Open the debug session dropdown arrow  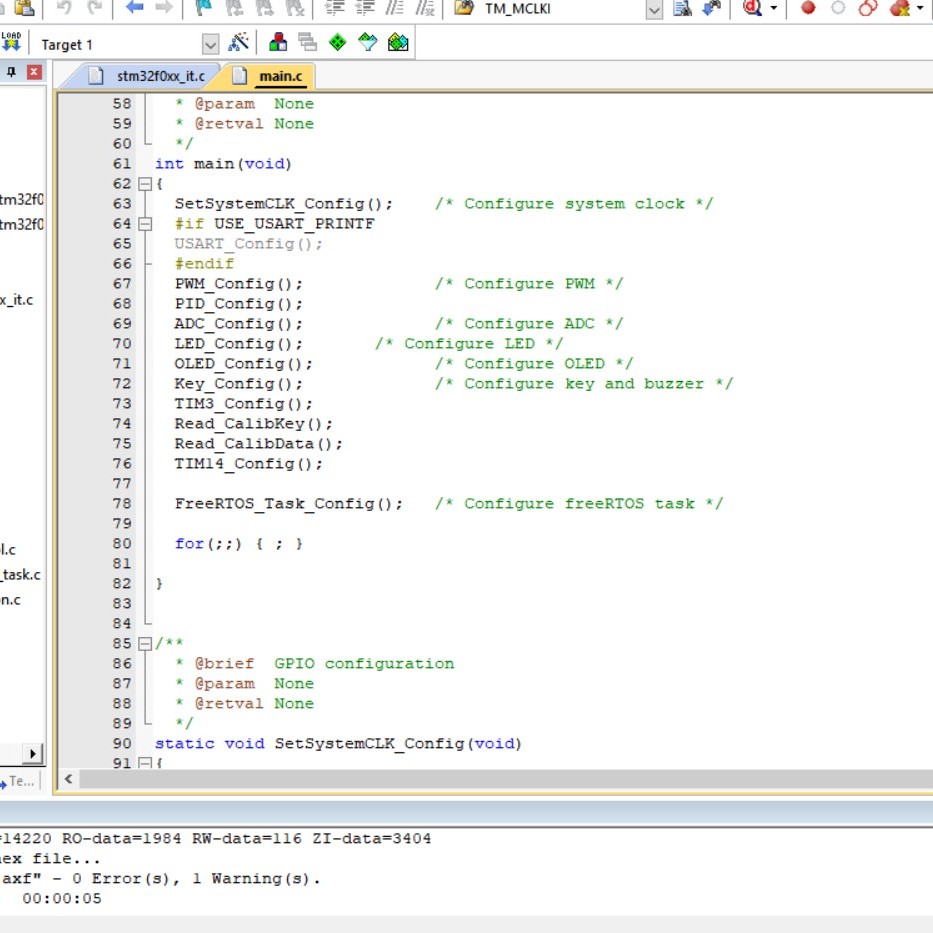point(774,8)
